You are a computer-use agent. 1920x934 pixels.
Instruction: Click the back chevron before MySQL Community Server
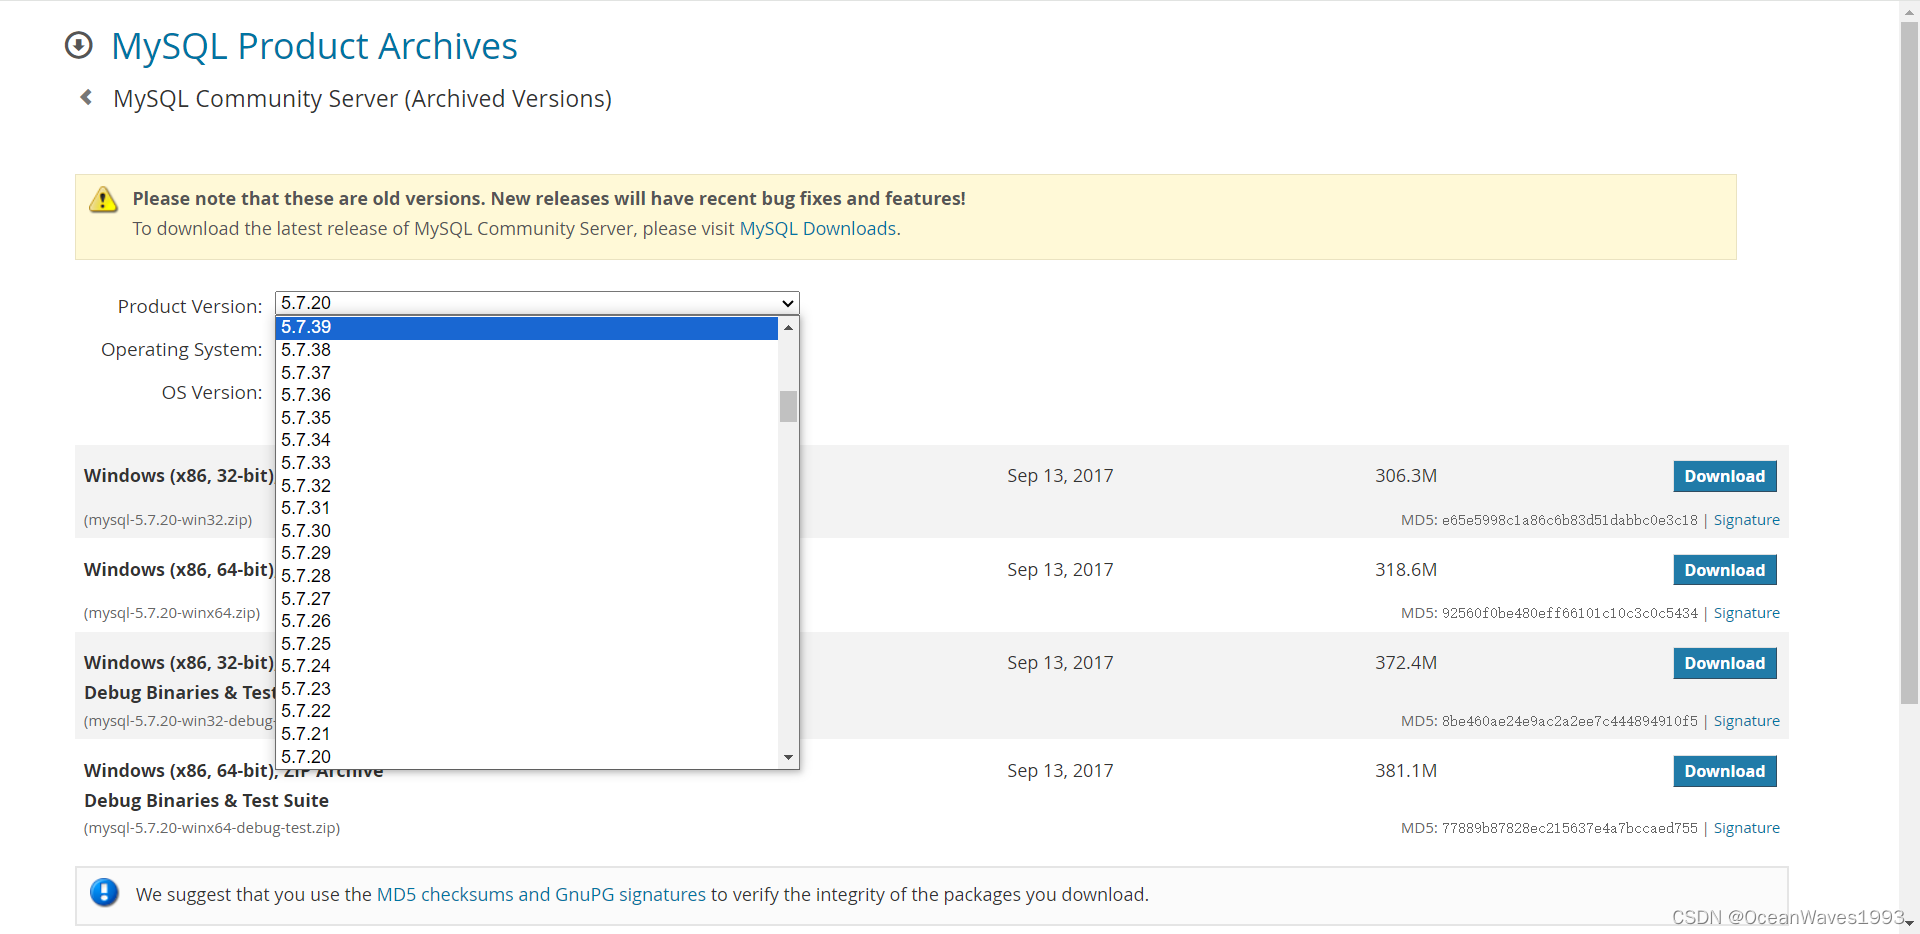[x=86, y=97]
